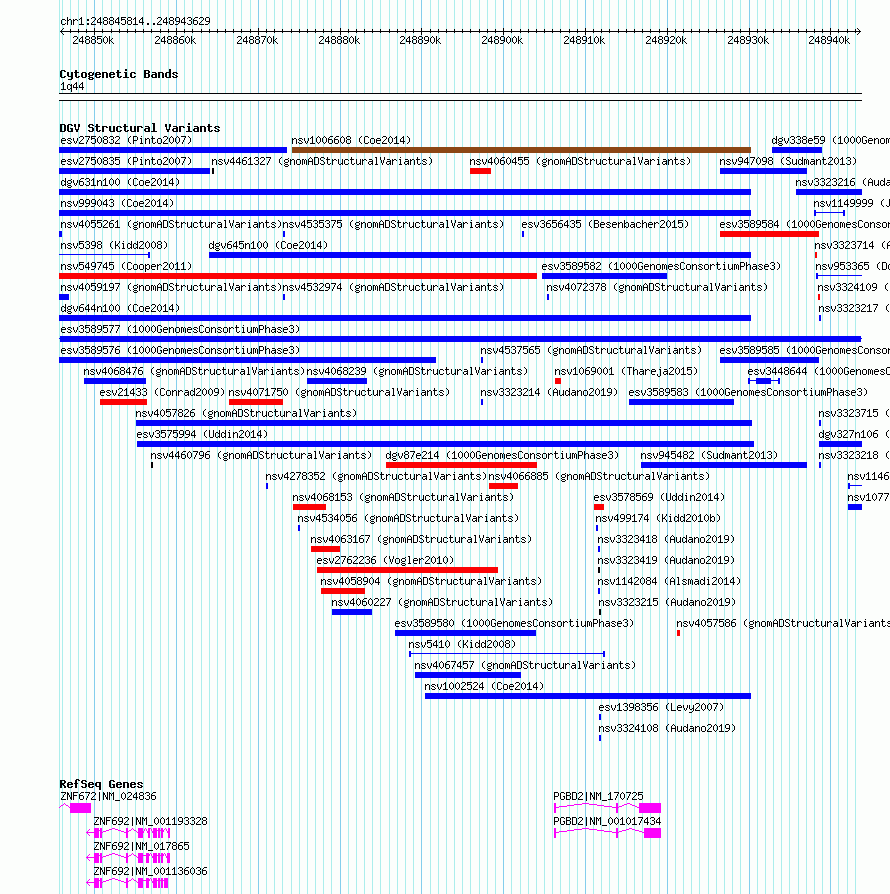Click nsv4461327 gnomAD variant label
This screenshot has width=890, height=894.
[322, 161]
